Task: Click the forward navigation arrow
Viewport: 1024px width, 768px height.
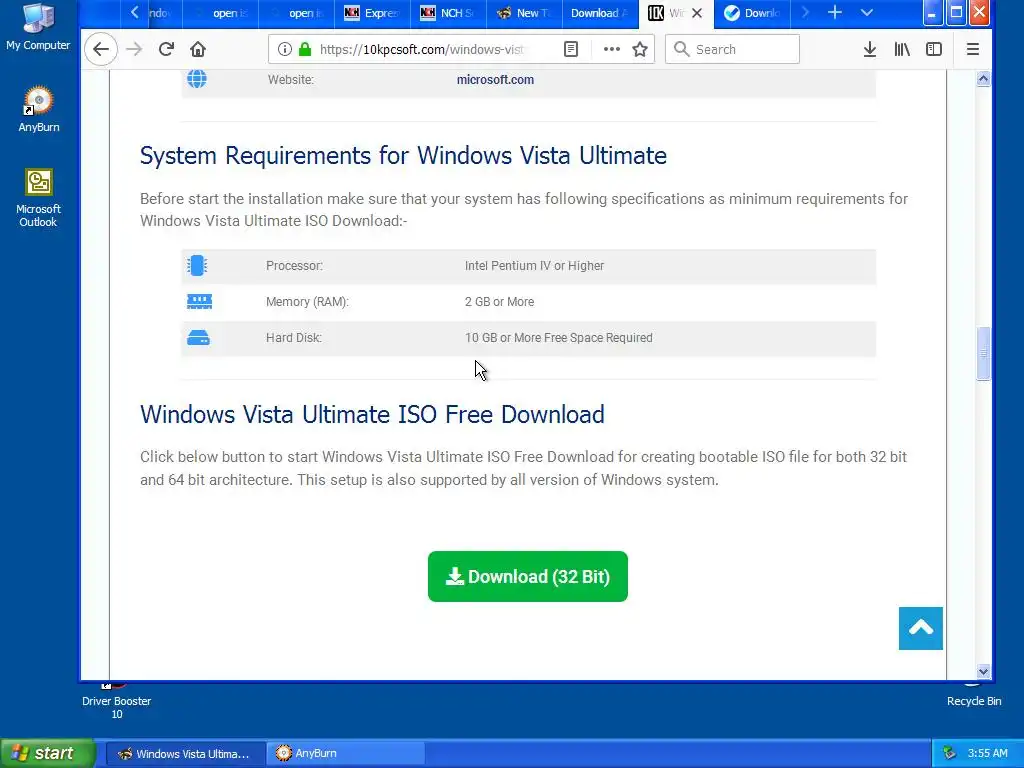Action: [134, 49]
